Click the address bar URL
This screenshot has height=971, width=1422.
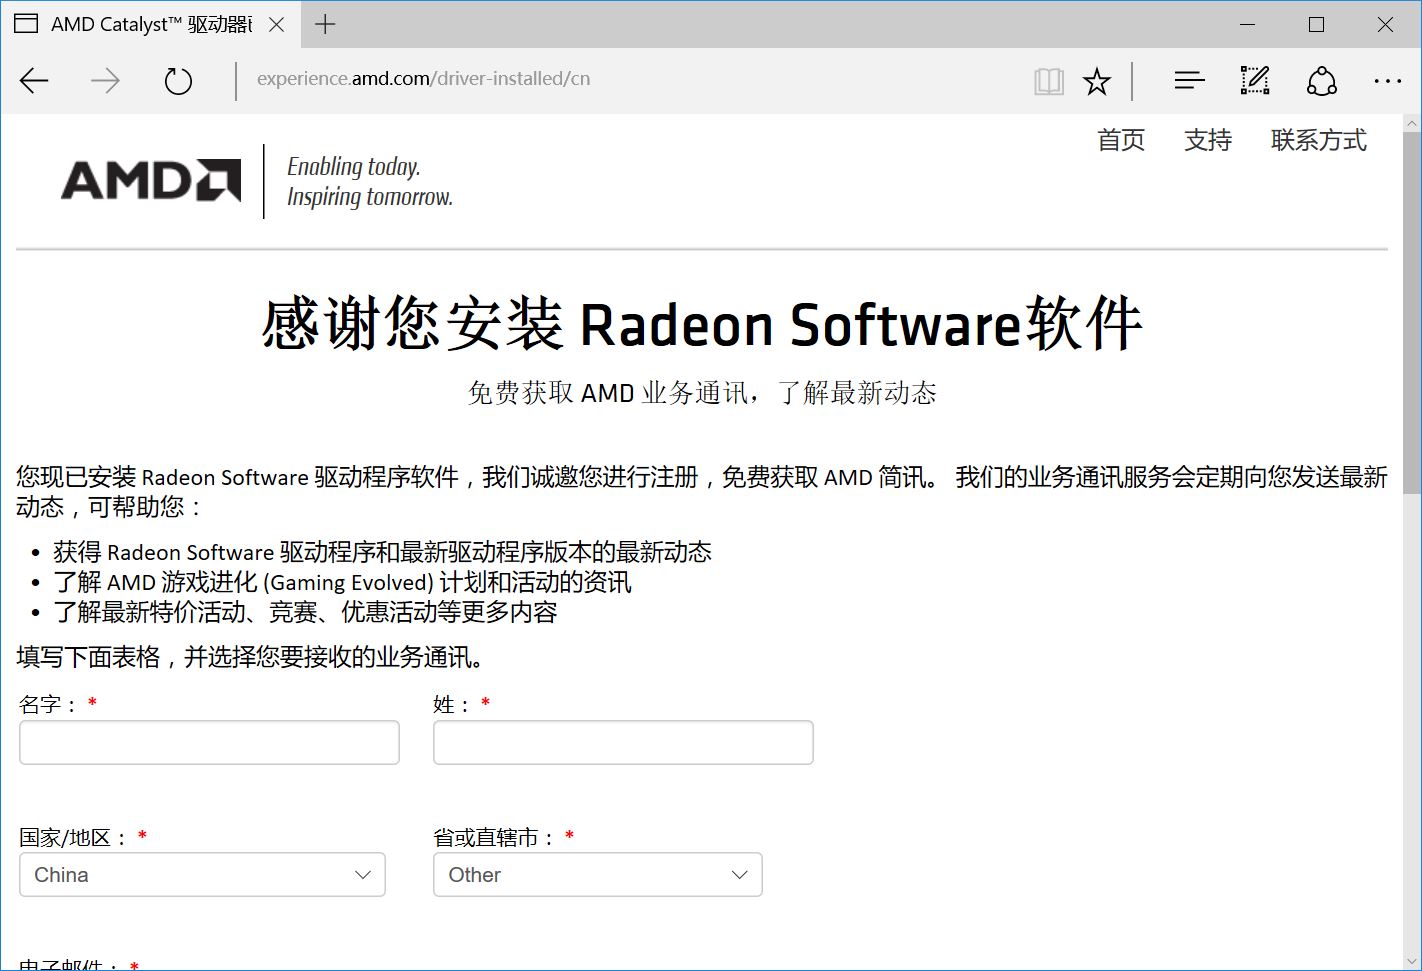(423, 79)
